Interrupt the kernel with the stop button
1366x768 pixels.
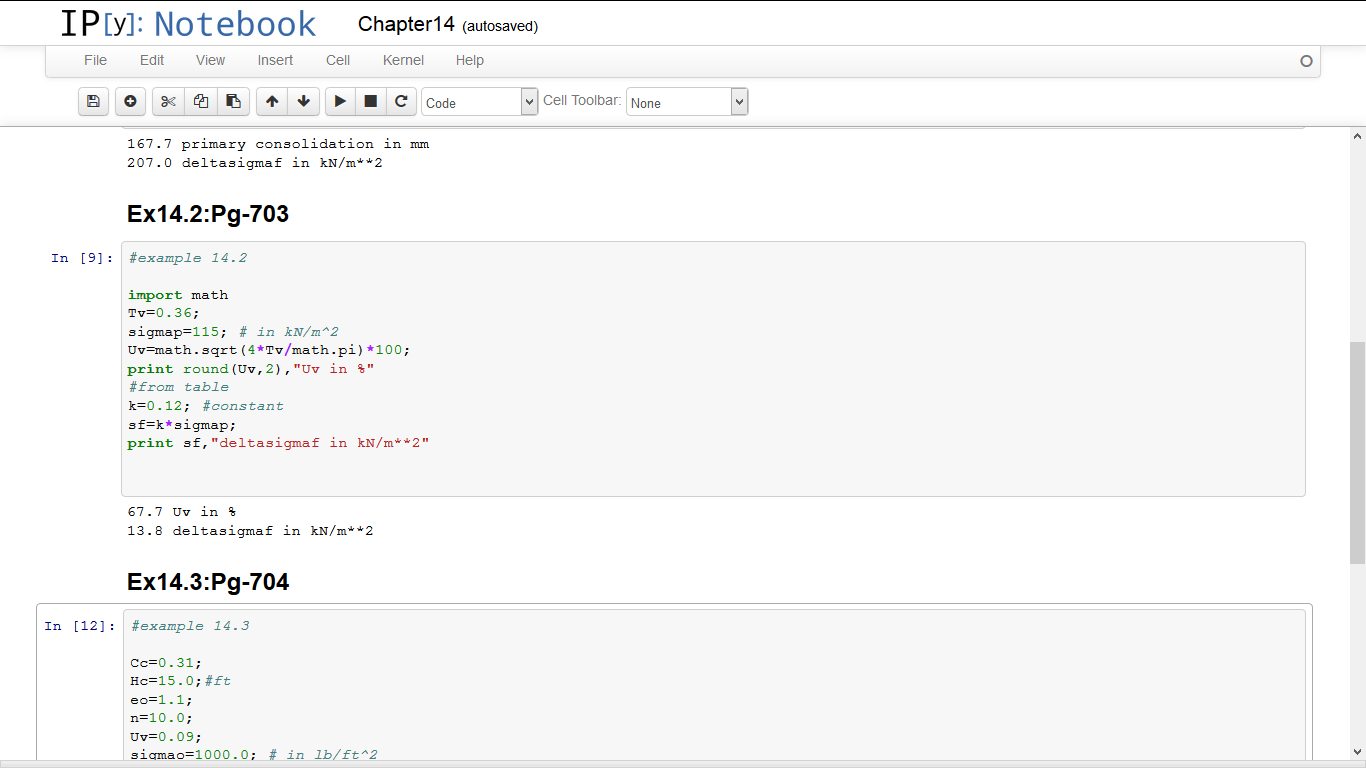pos(370,101)
